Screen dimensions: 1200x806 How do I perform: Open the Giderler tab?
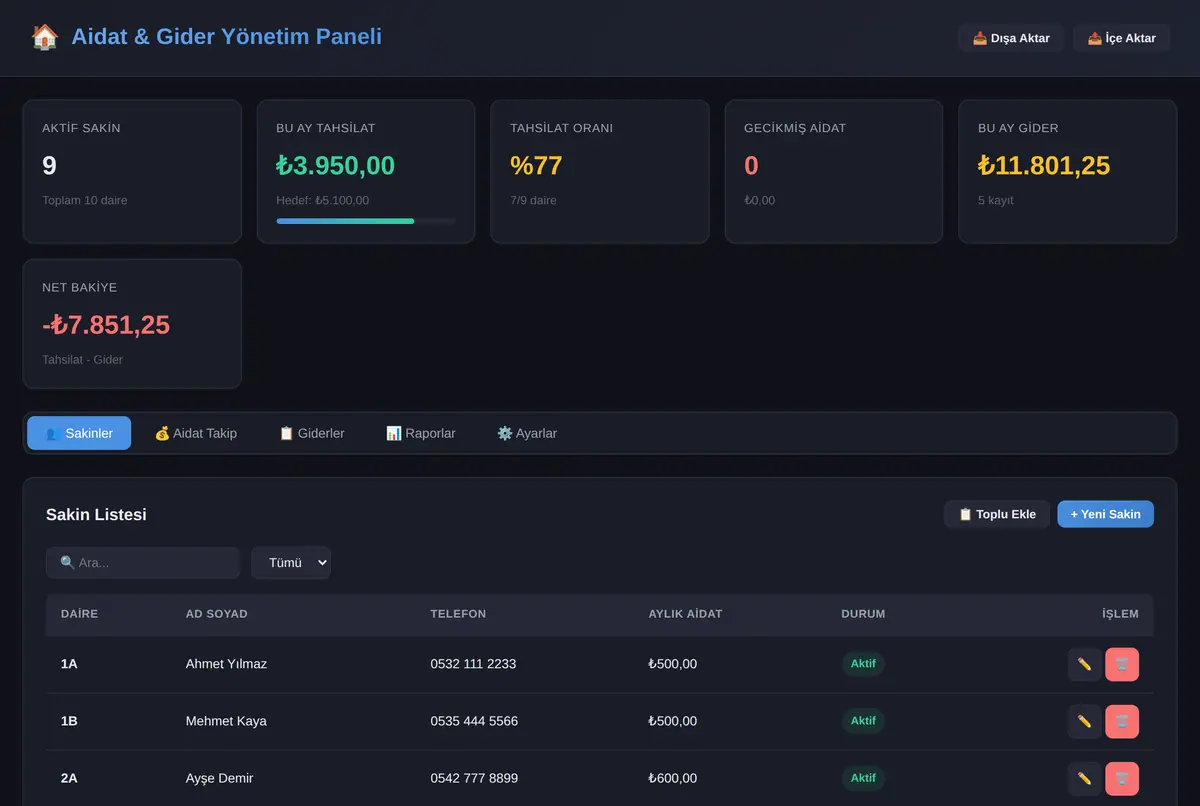pos(311,433)
